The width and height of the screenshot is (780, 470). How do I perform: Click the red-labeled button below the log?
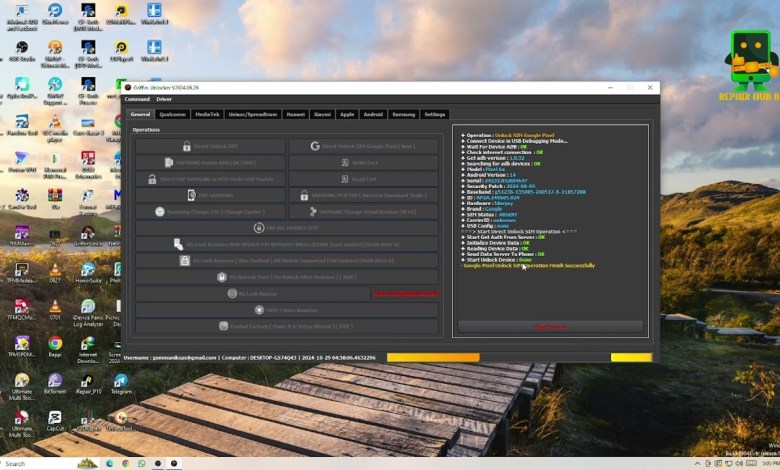point(550,327)
